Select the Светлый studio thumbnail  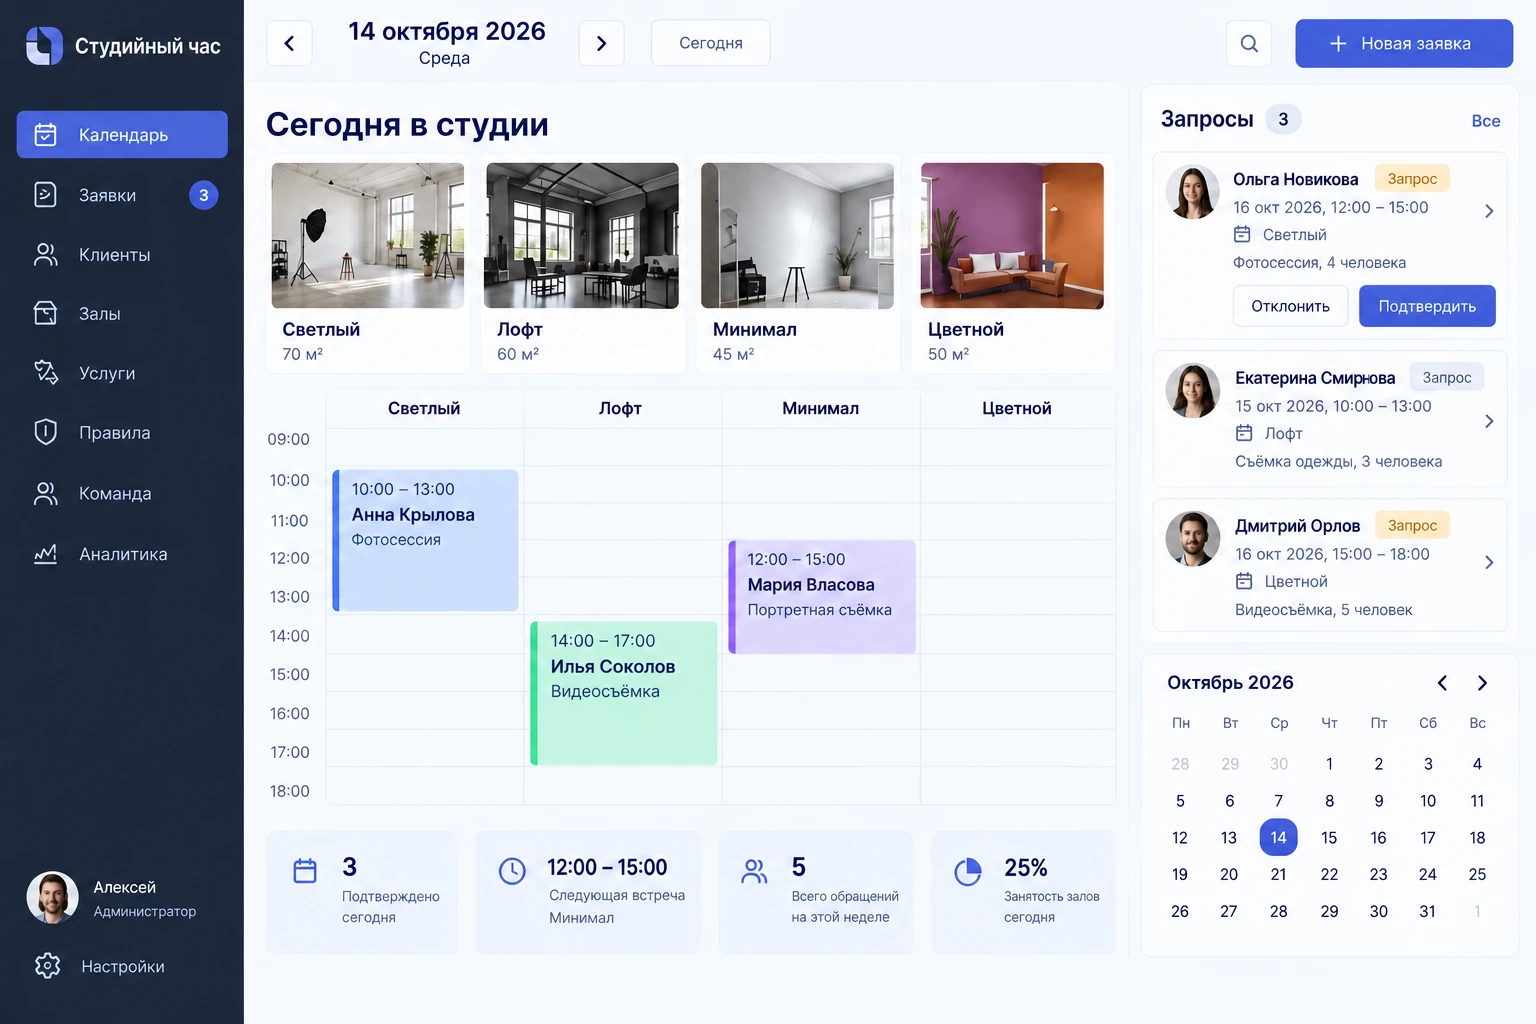368,236
